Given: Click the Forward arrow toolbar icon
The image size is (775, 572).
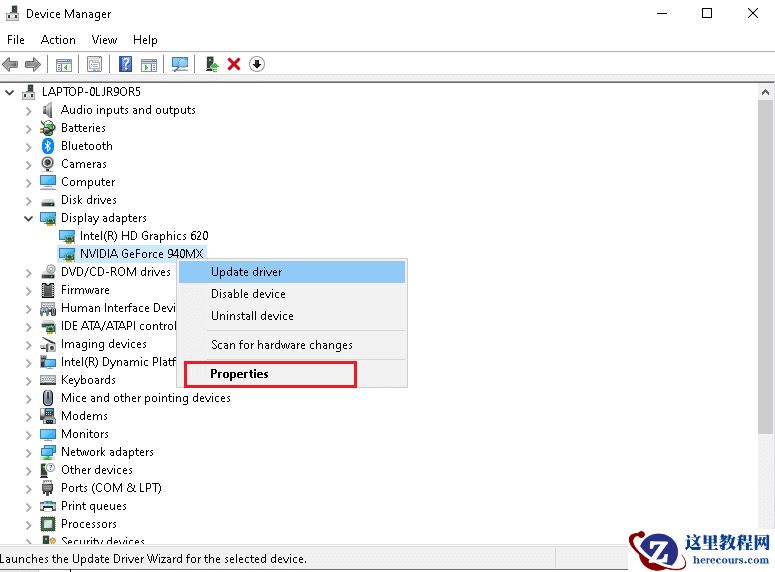Looking at the screenshot, I should pos(33,64).
